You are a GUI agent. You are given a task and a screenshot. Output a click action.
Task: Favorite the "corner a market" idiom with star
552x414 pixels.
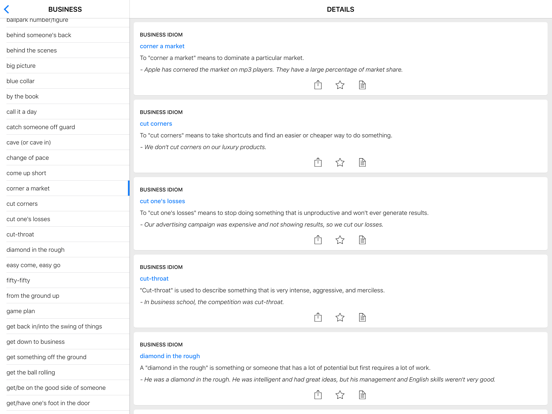pos(340,85)
